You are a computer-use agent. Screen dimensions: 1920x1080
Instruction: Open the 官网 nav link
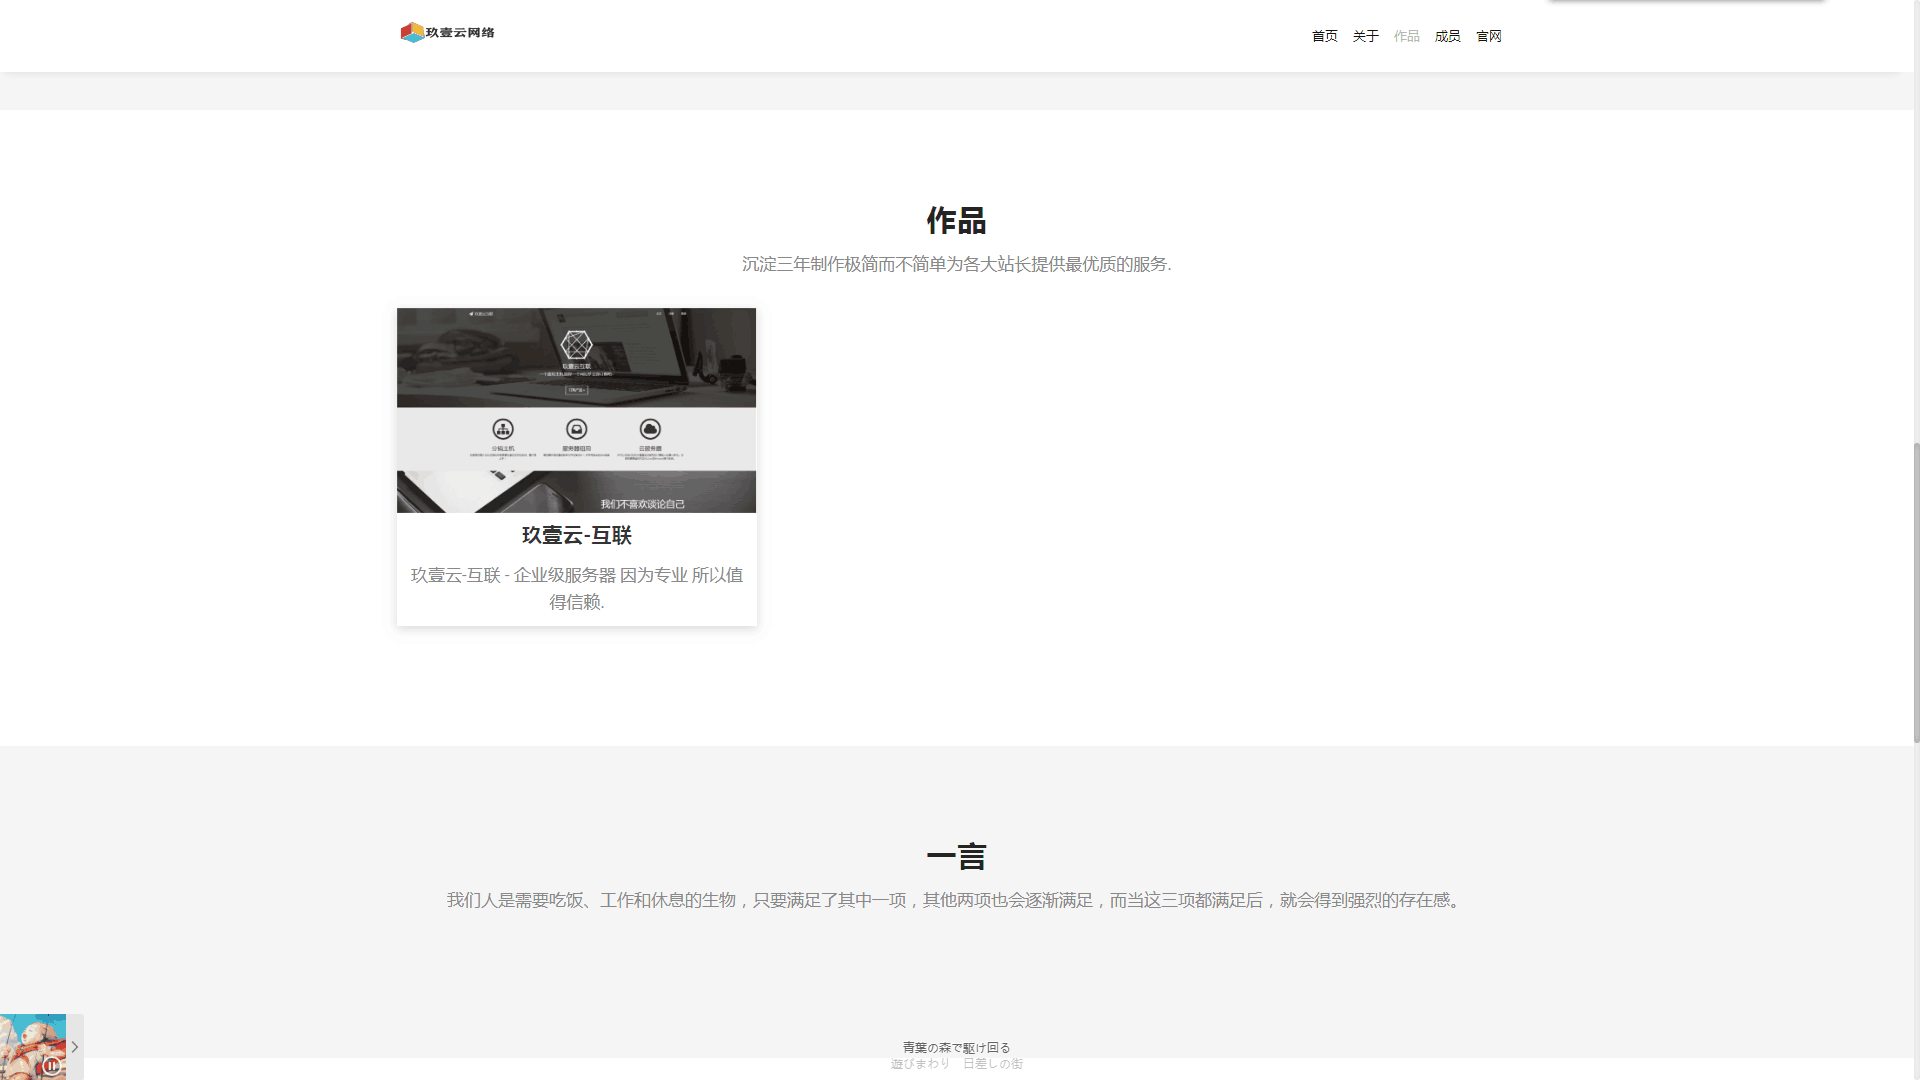click(x=1488, y=36)
